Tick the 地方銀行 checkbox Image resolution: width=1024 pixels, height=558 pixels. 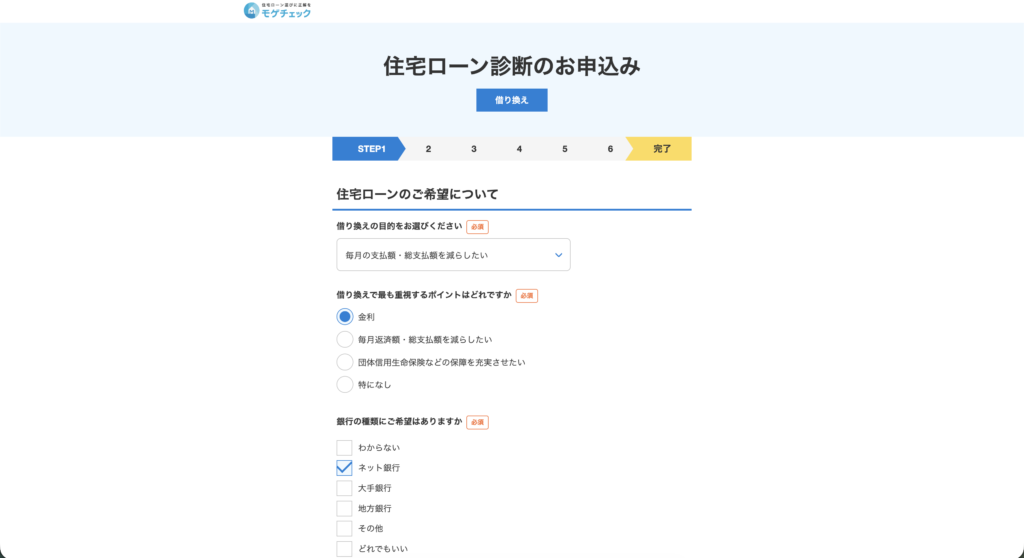pos(345,508)
